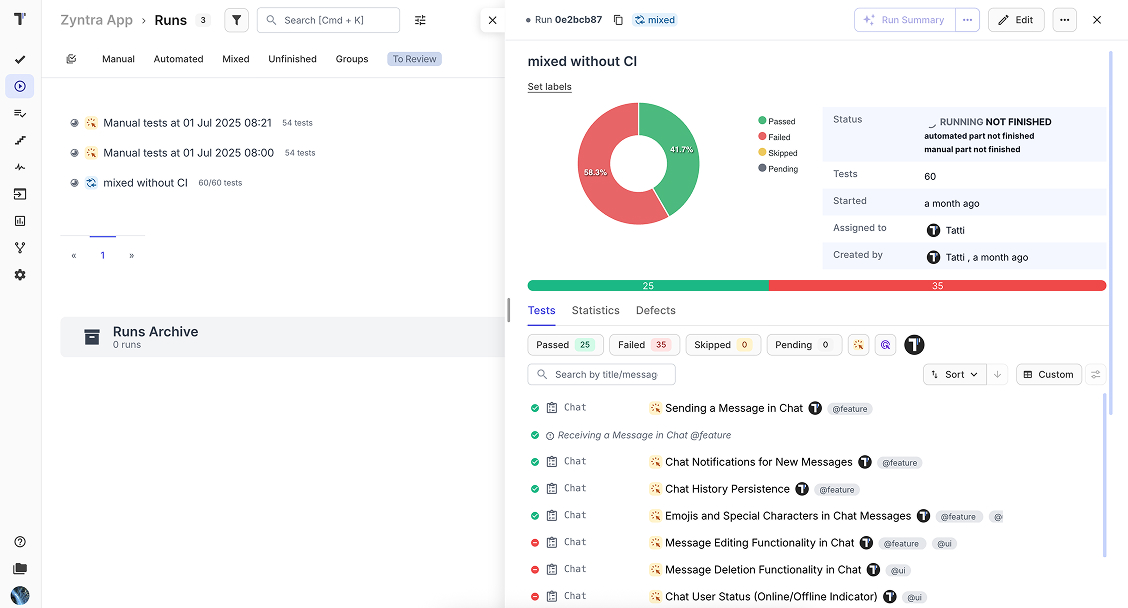This screenshot has height=608, width=1128.
Task: Switch to the Statistics tab
Action: [x=595, y=311]
